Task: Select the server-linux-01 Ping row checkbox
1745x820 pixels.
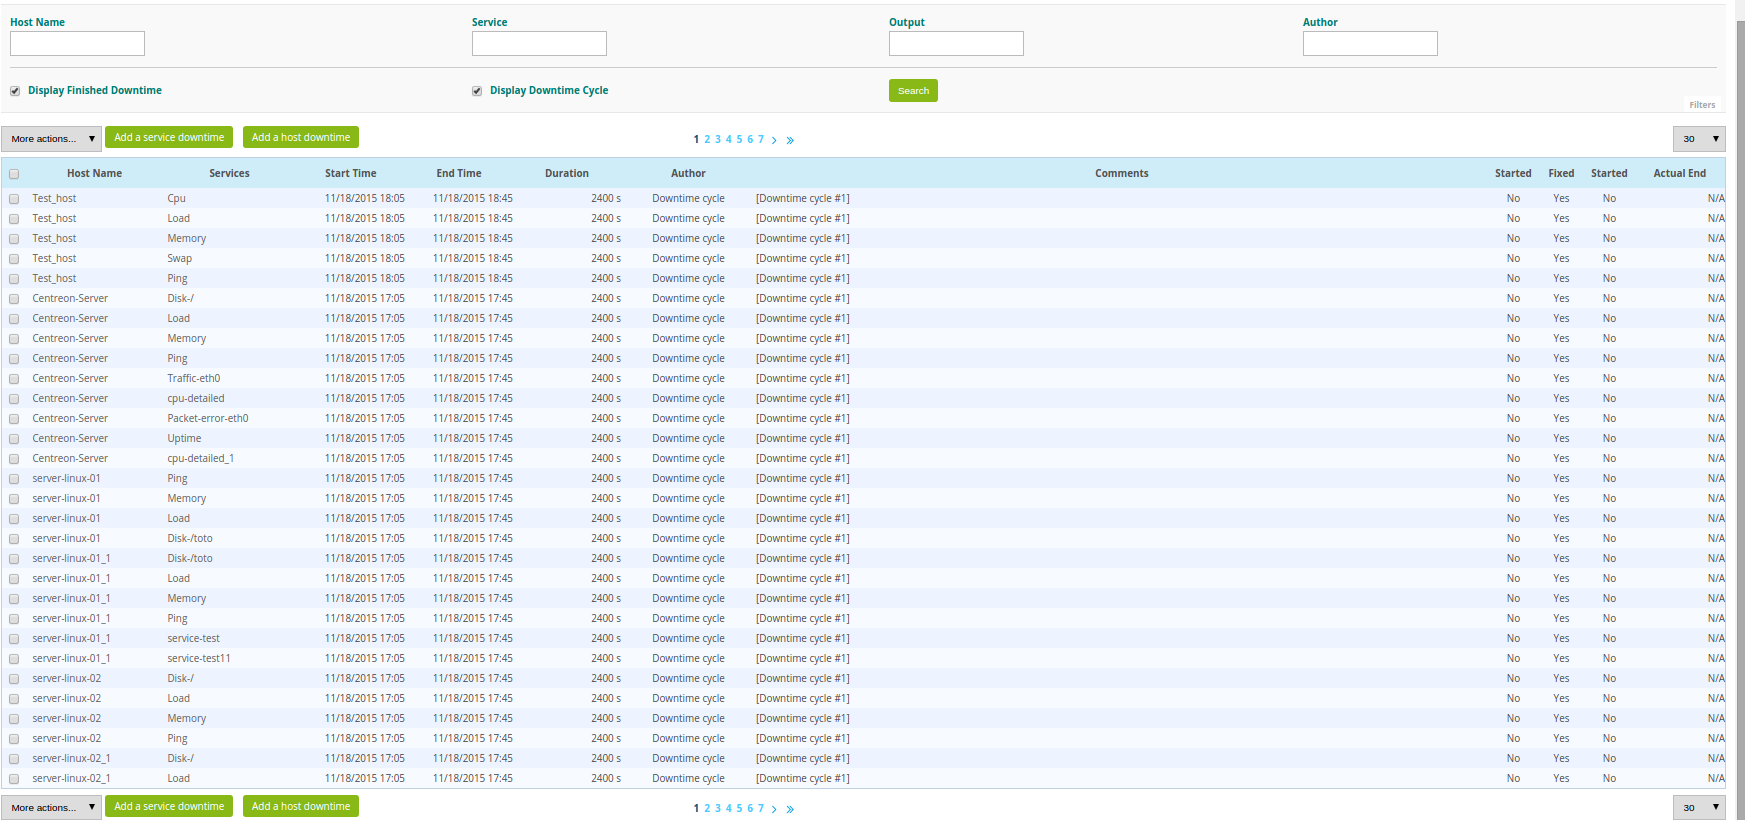Action: [14, 479]
